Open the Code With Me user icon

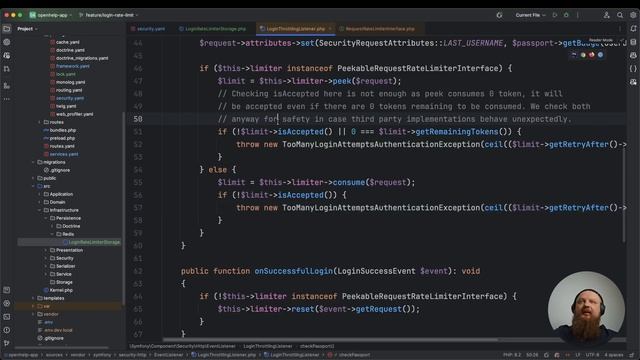[x=607, y=15]
